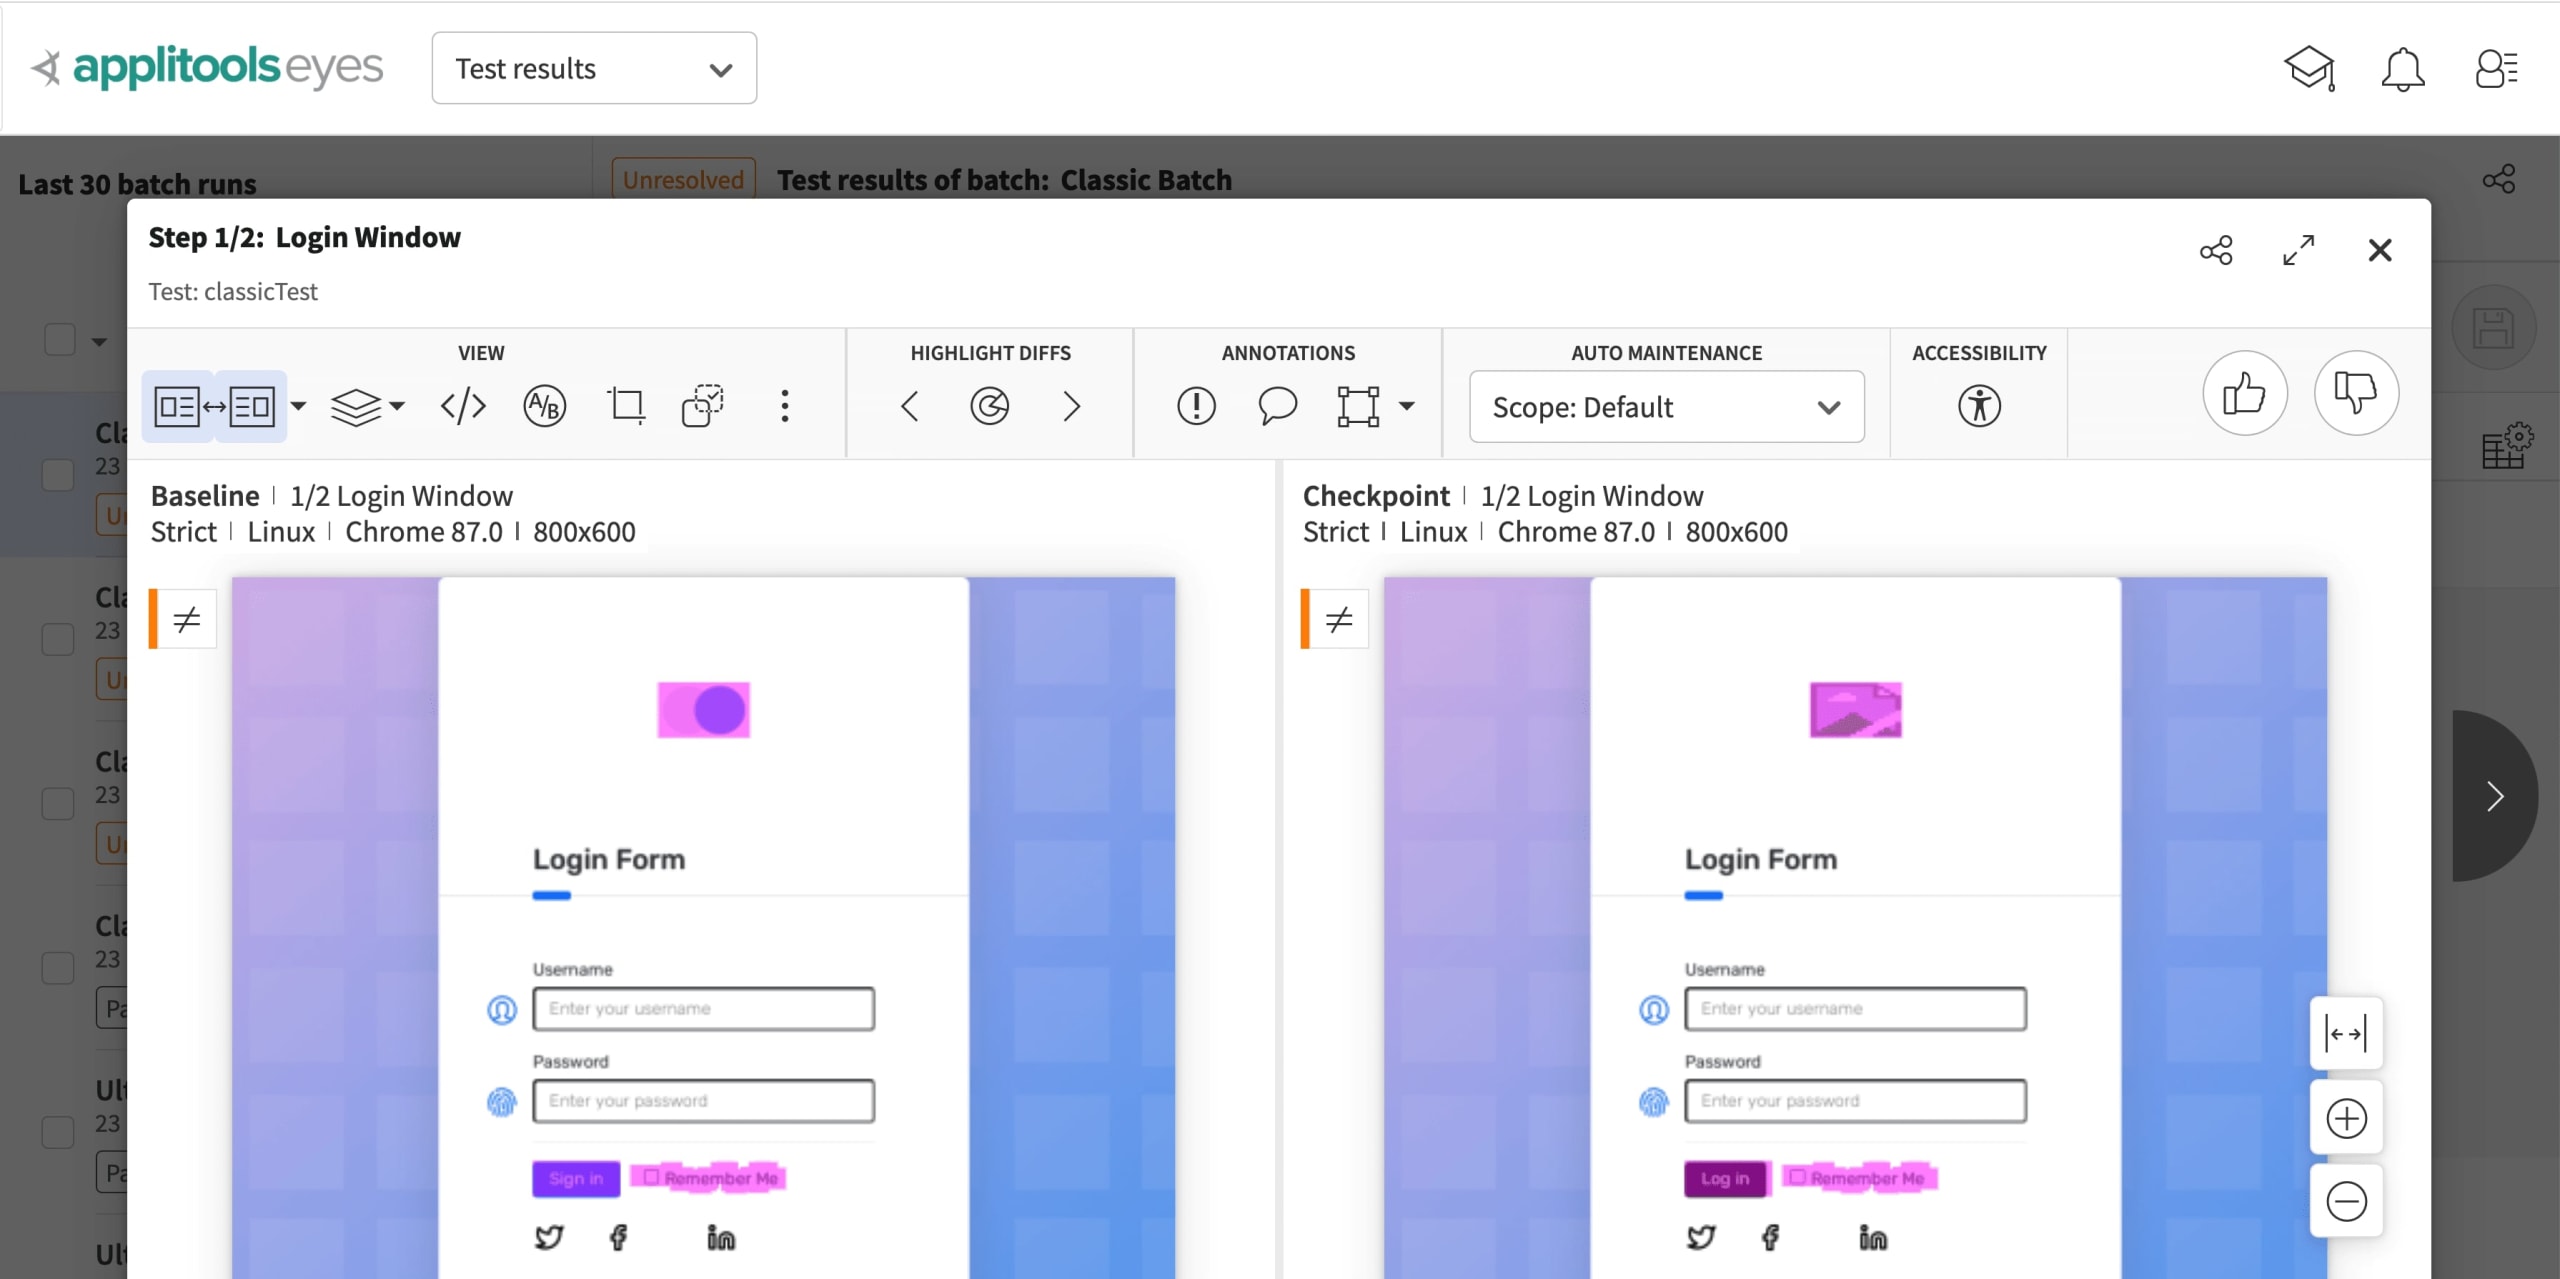Go to previous diff in Highlight Diffs
2560x1279 pixels.
(x=909, y=406)
